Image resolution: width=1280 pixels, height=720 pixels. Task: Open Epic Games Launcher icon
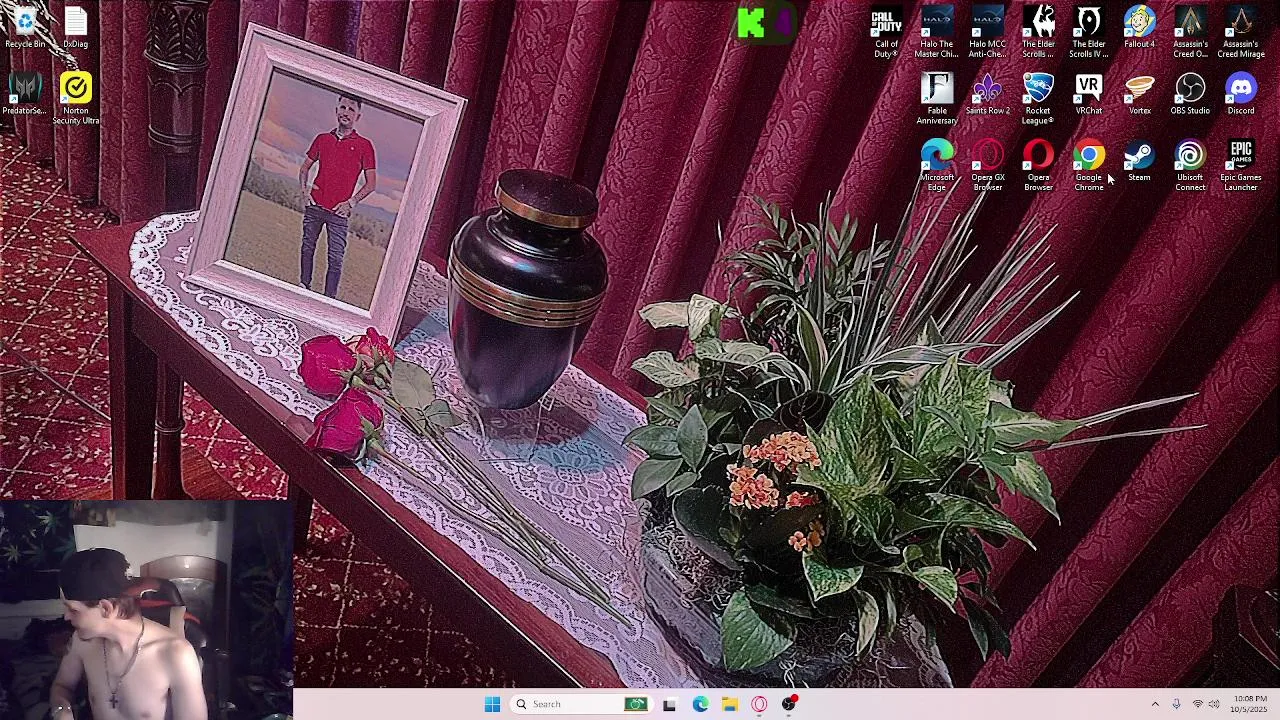pos(1241,166)
